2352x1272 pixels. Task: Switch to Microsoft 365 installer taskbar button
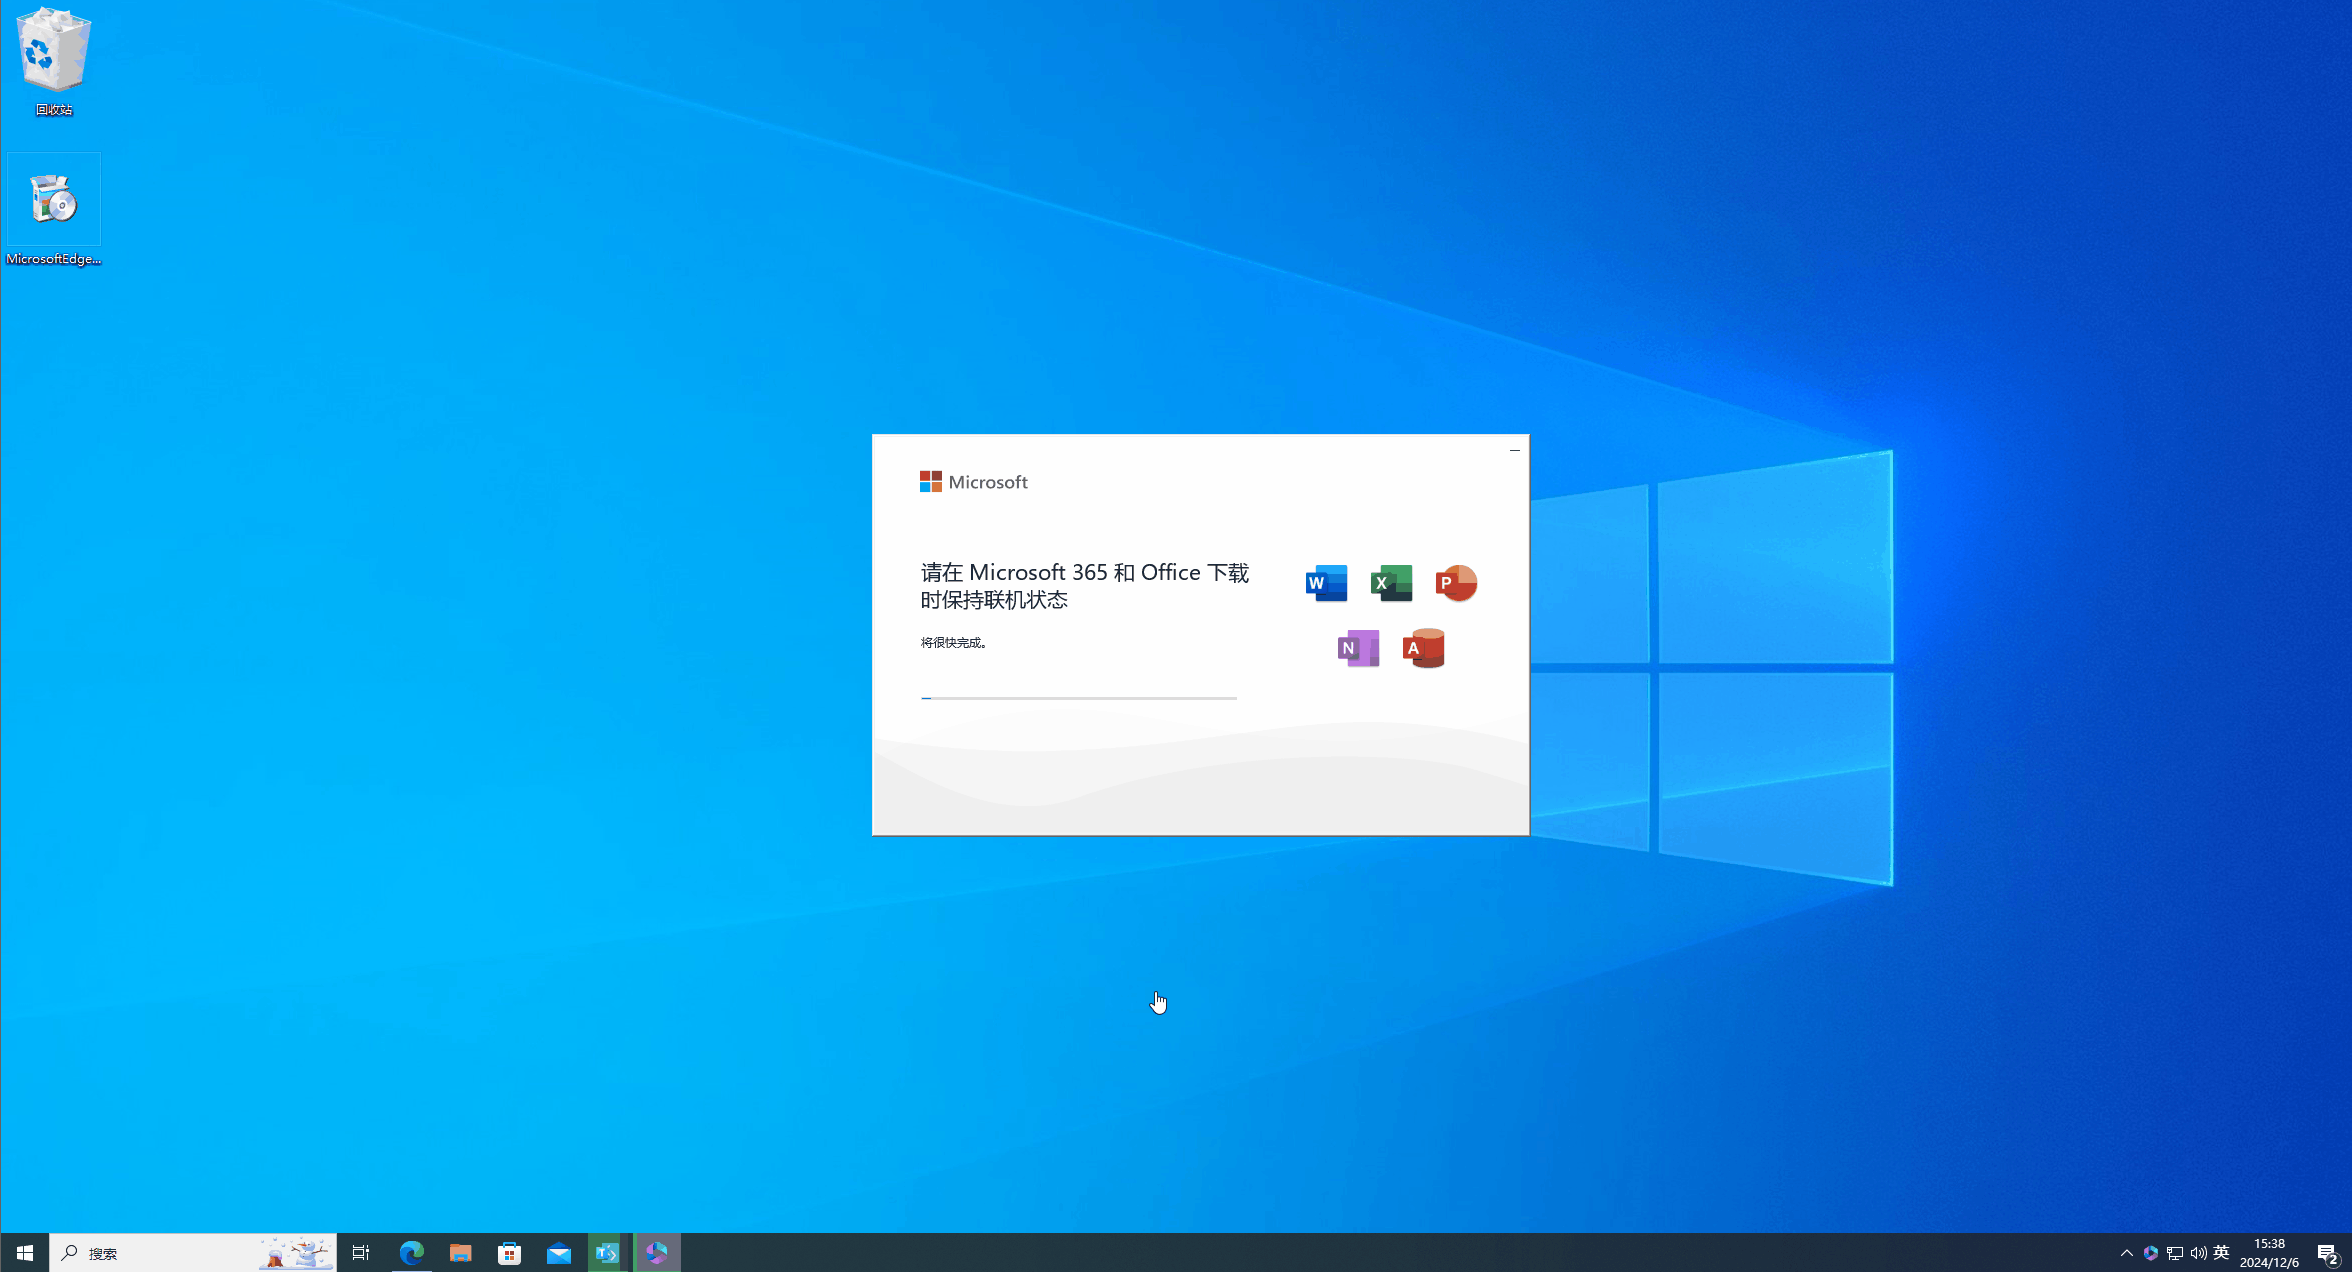(x=657, y=1253)
